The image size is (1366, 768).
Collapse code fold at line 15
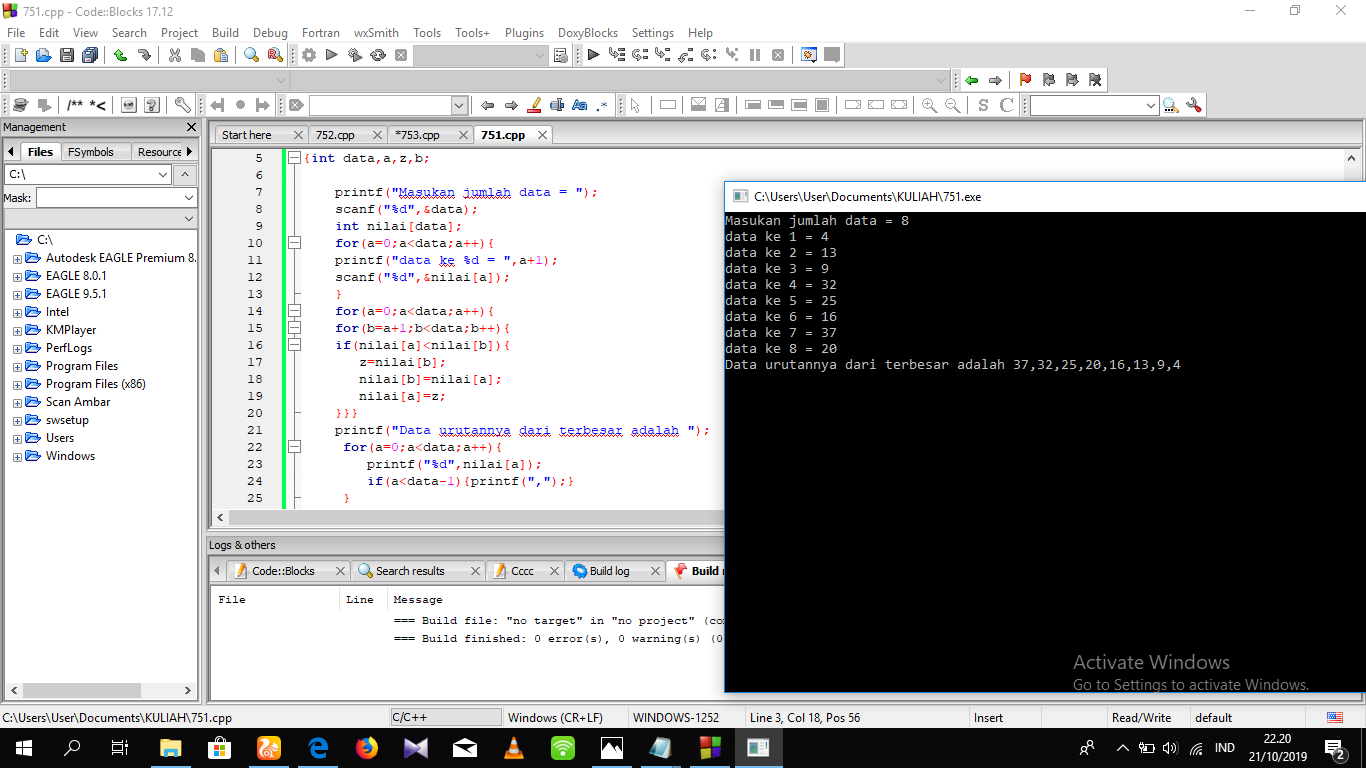(294, 328)
